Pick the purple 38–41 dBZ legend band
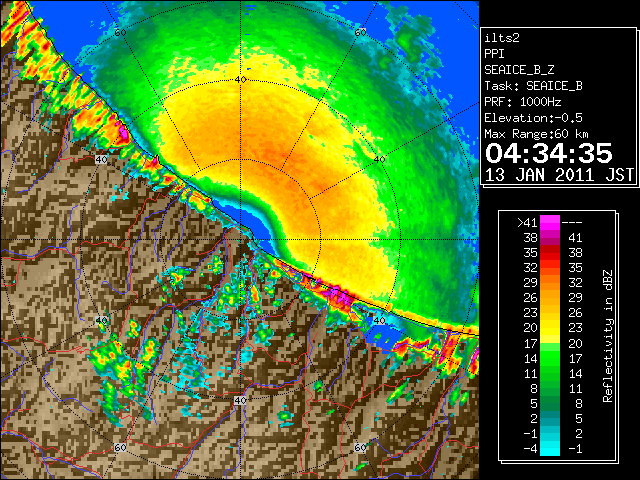This screenshot has height=480, width=640. tap(550, 237)
